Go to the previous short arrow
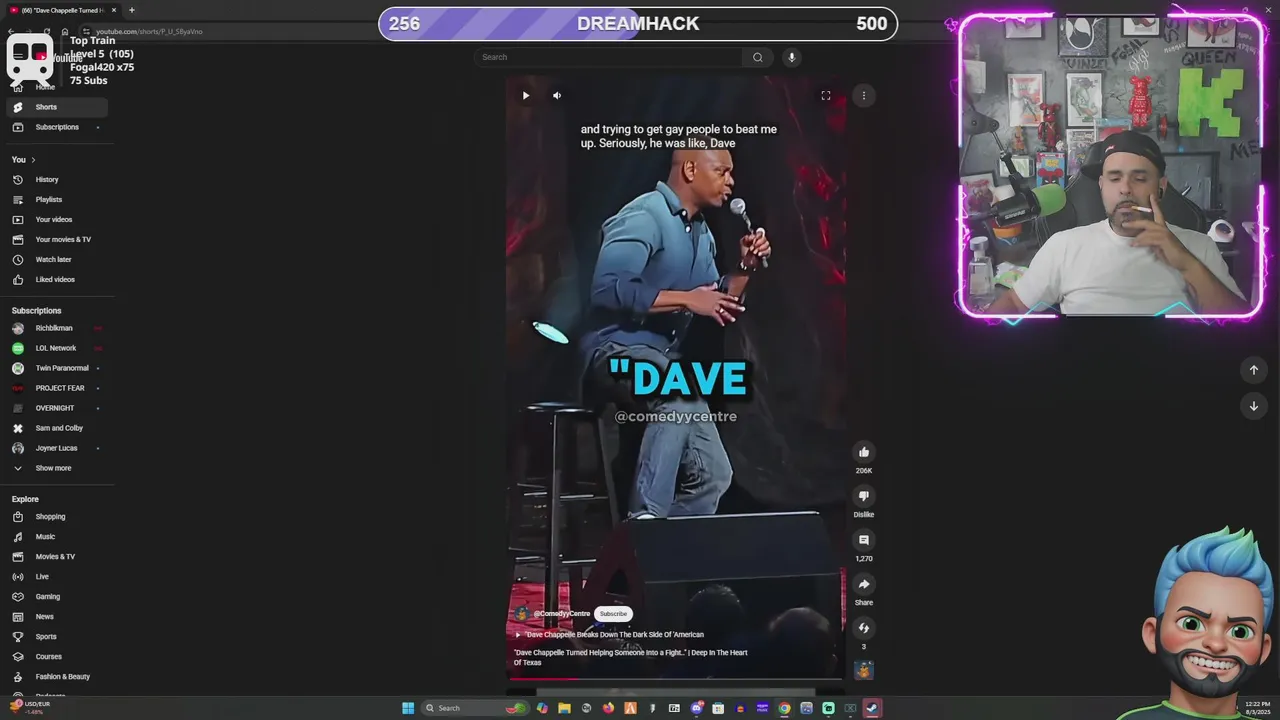Screen dimensions: 1280x720 pos(1254,370)
